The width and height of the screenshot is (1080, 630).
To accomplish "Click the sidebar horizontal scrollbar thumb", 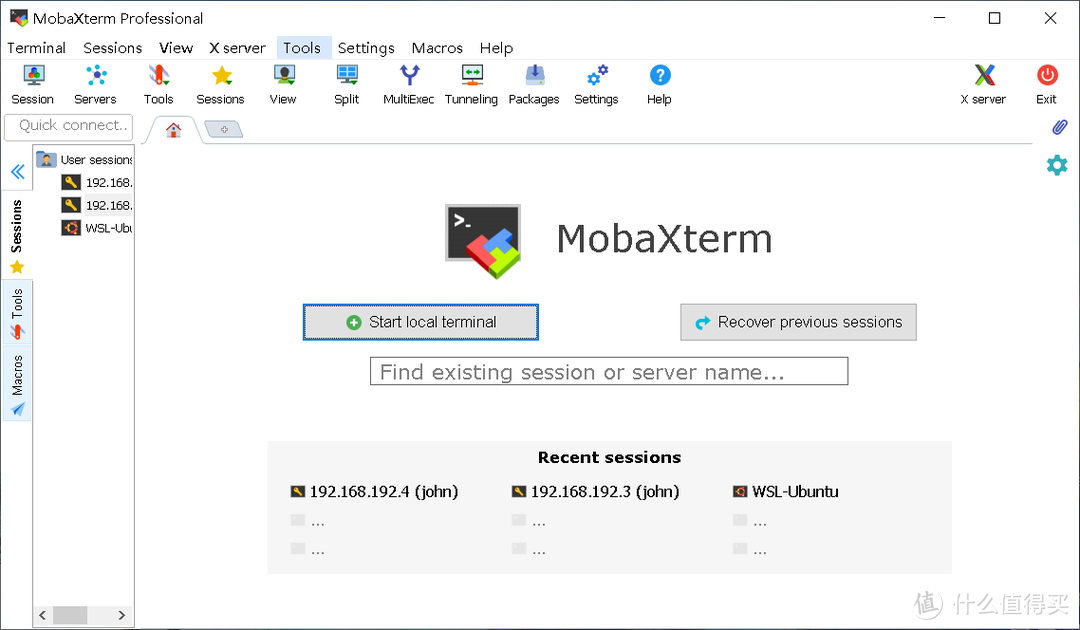I will pyautogui.click(x=70, y=615).
